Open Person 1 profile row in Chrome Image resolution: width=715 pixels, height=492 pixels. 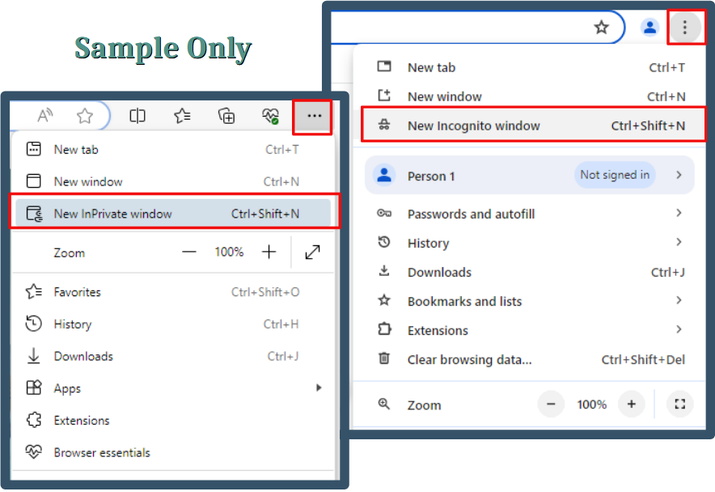pos(529,175)
